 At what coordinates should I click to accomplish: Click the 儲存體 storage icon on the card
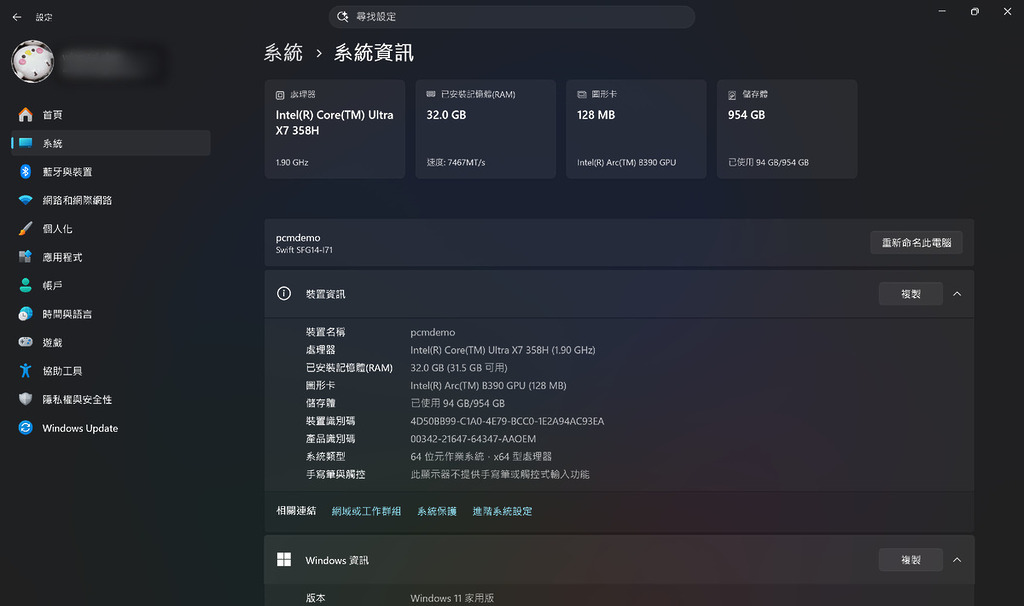click(732, 95)
